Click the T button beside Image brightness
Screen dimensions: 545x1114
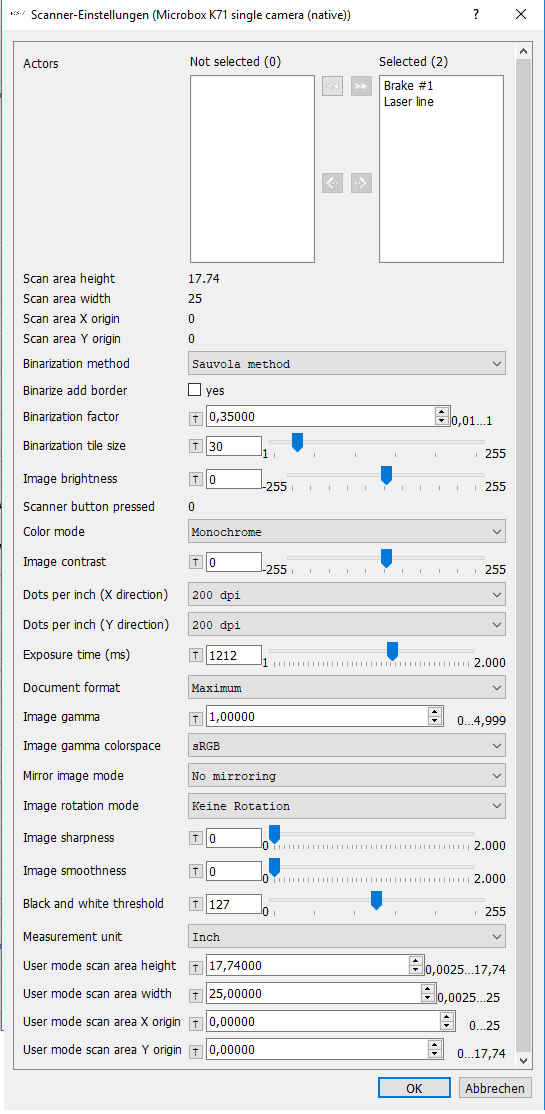click(196, 479)
